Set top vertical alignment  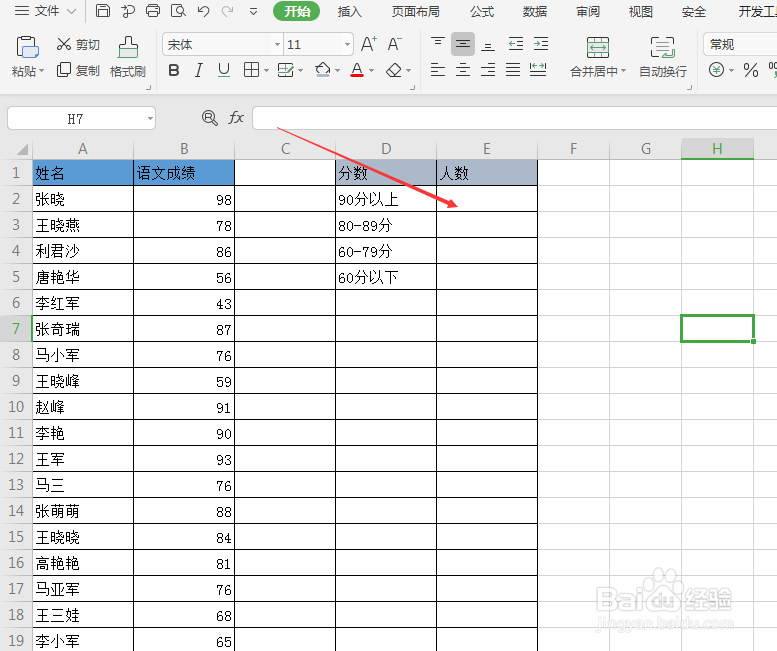[438, 44]
